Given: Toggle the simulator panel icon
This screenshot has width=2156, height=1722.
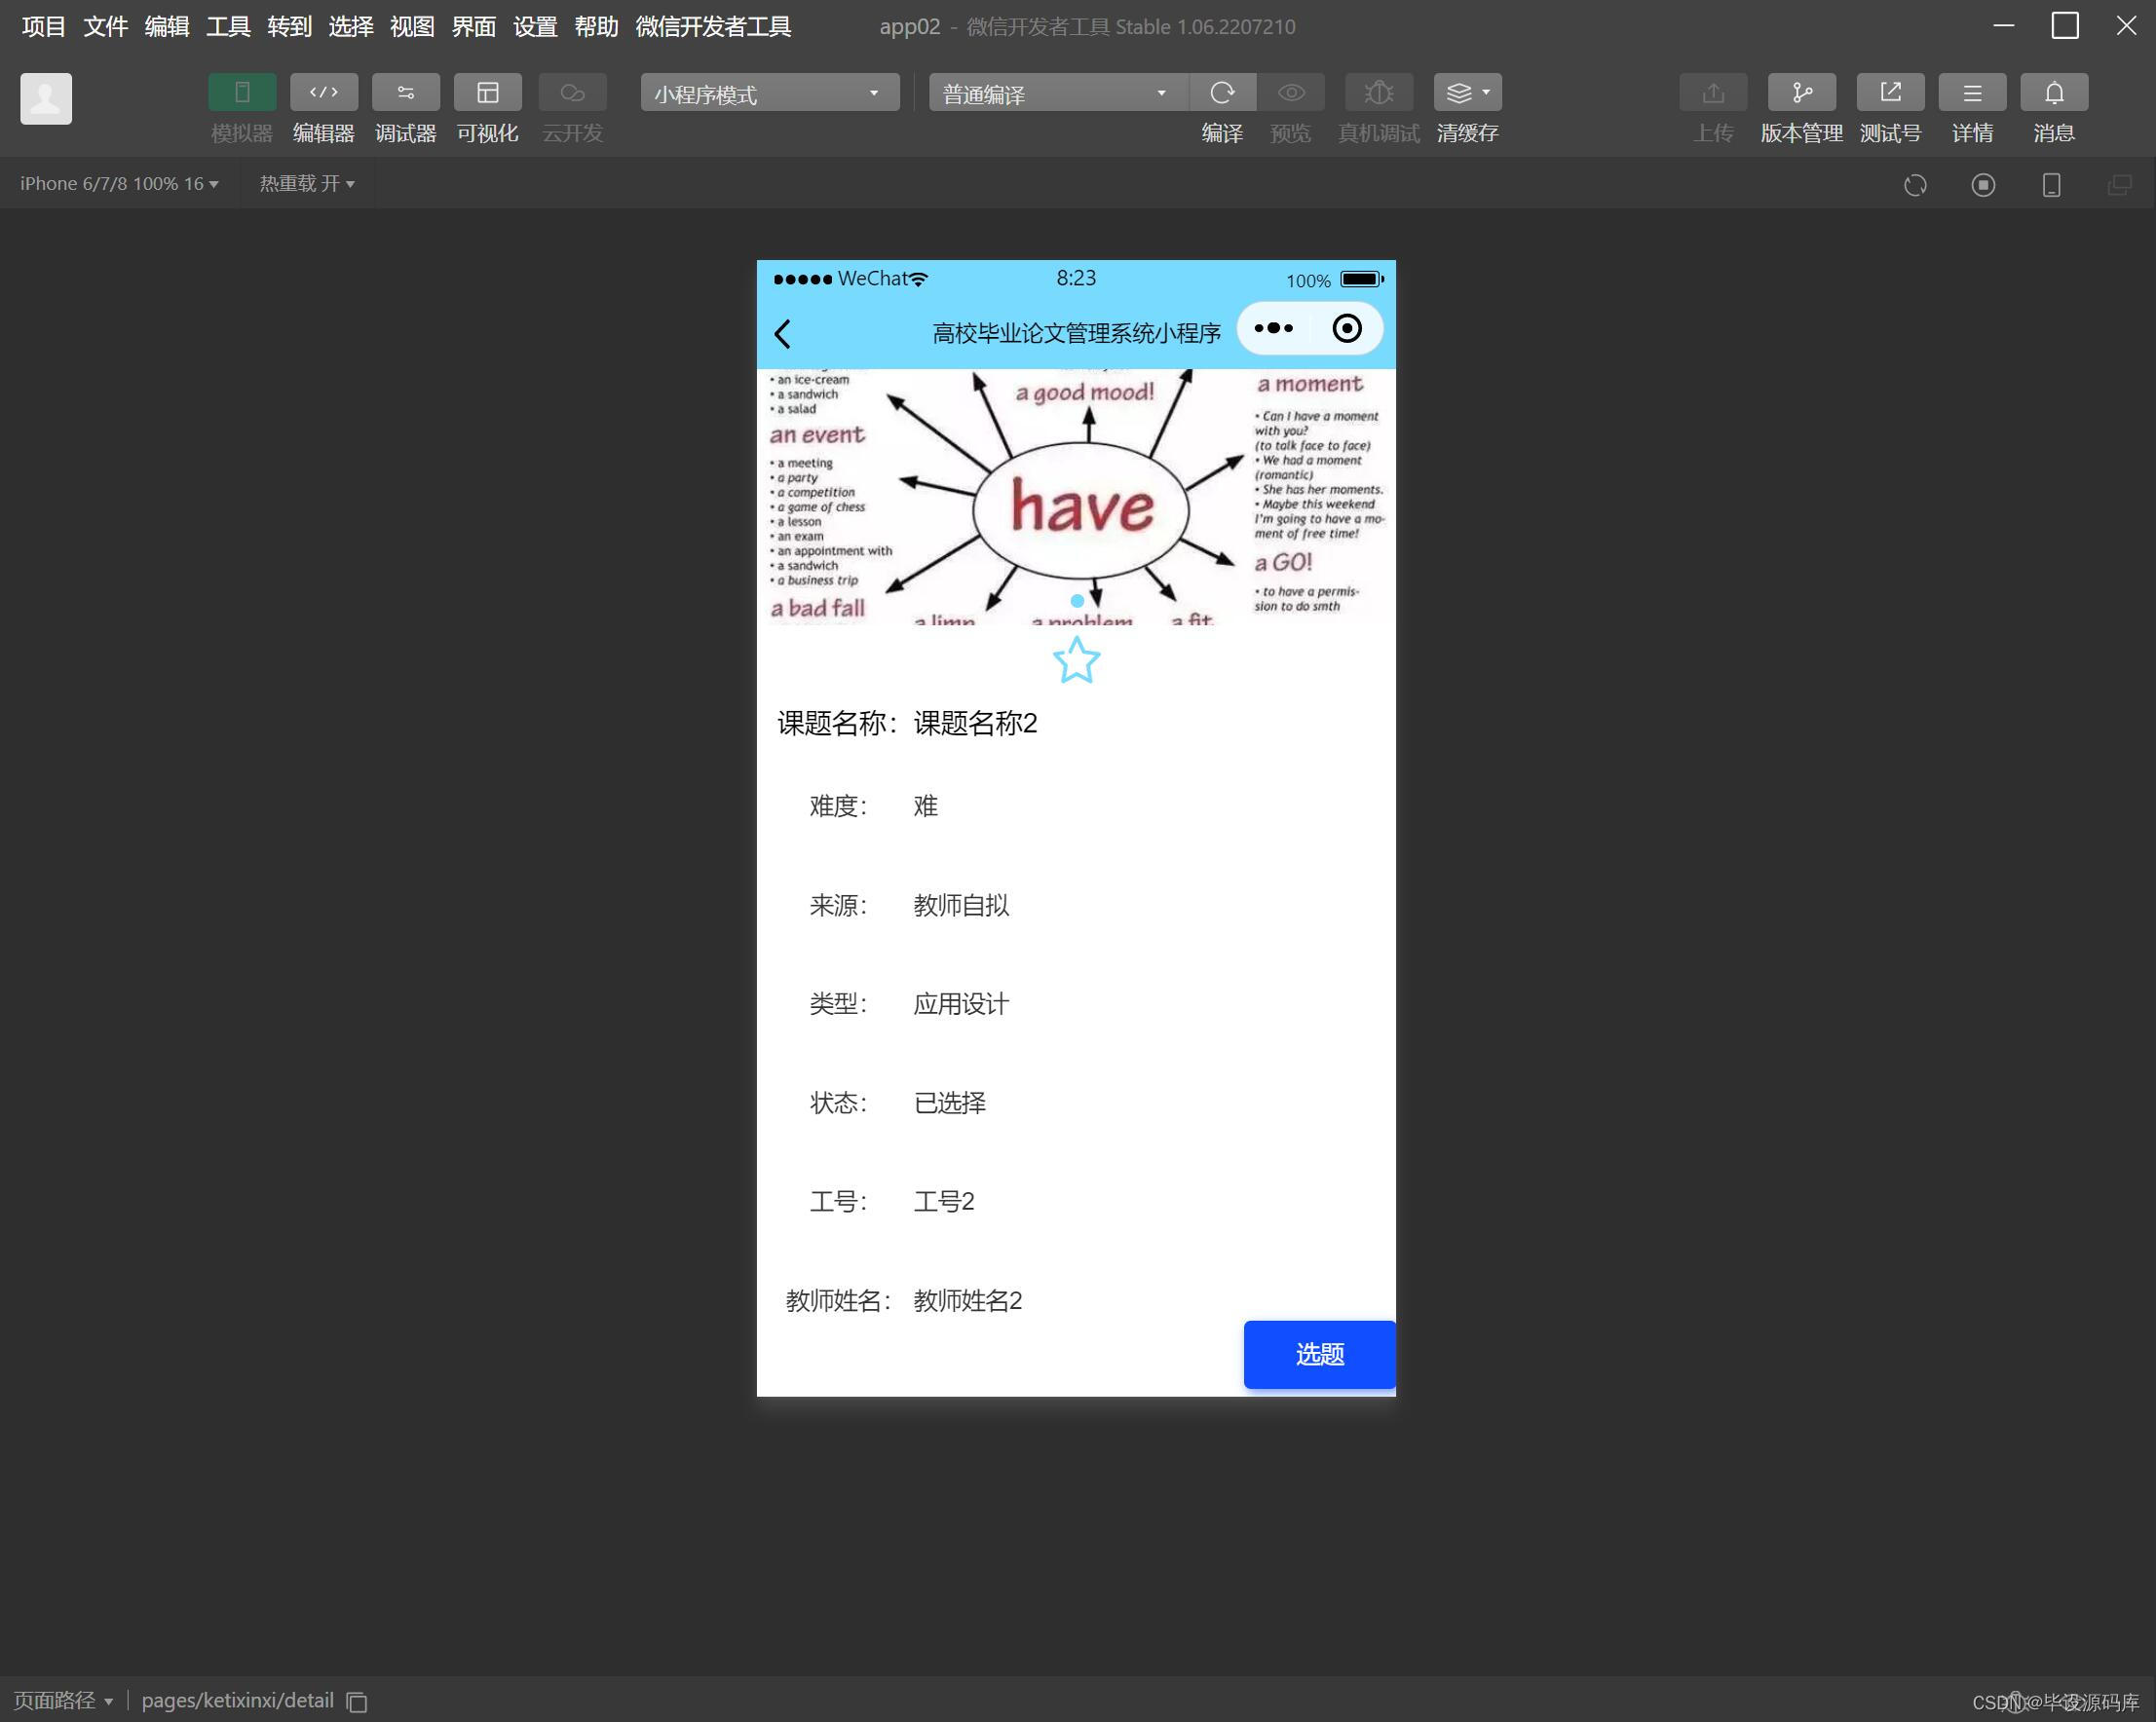Looking at the screenshot, I should (242, 93).
